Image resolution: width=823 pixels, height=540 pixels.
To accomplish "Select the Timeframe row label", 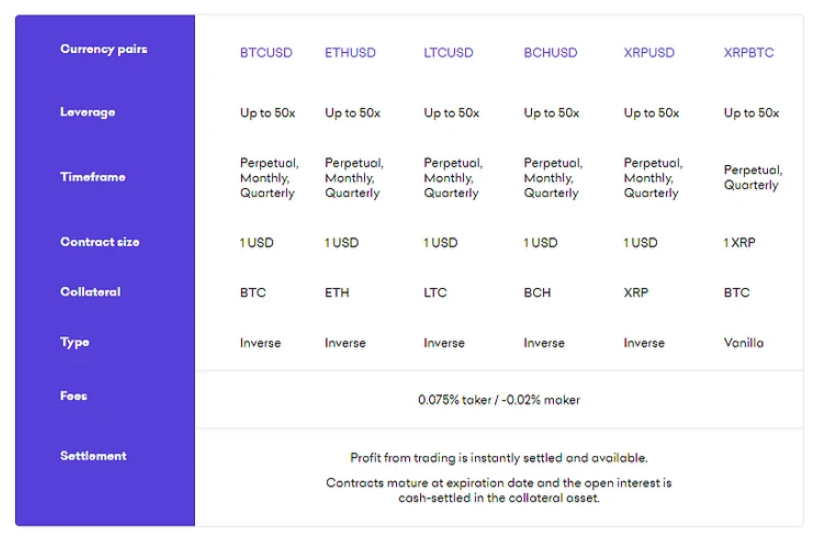I will tap(92, 177).
